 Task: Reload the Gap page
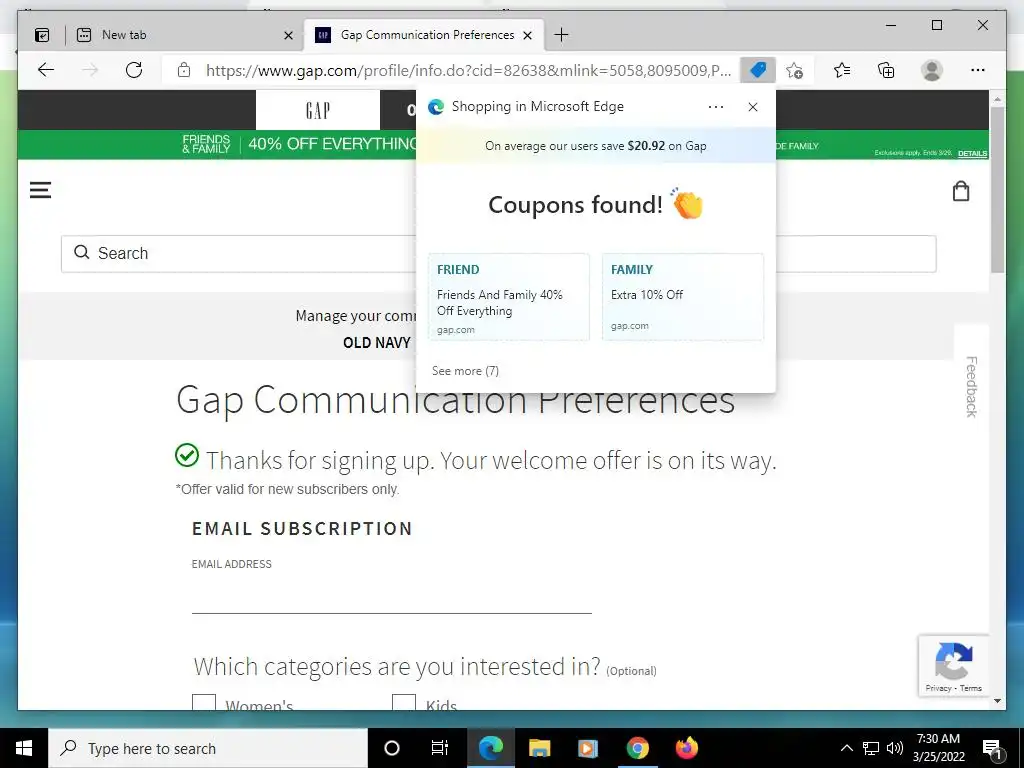[134, 70]
